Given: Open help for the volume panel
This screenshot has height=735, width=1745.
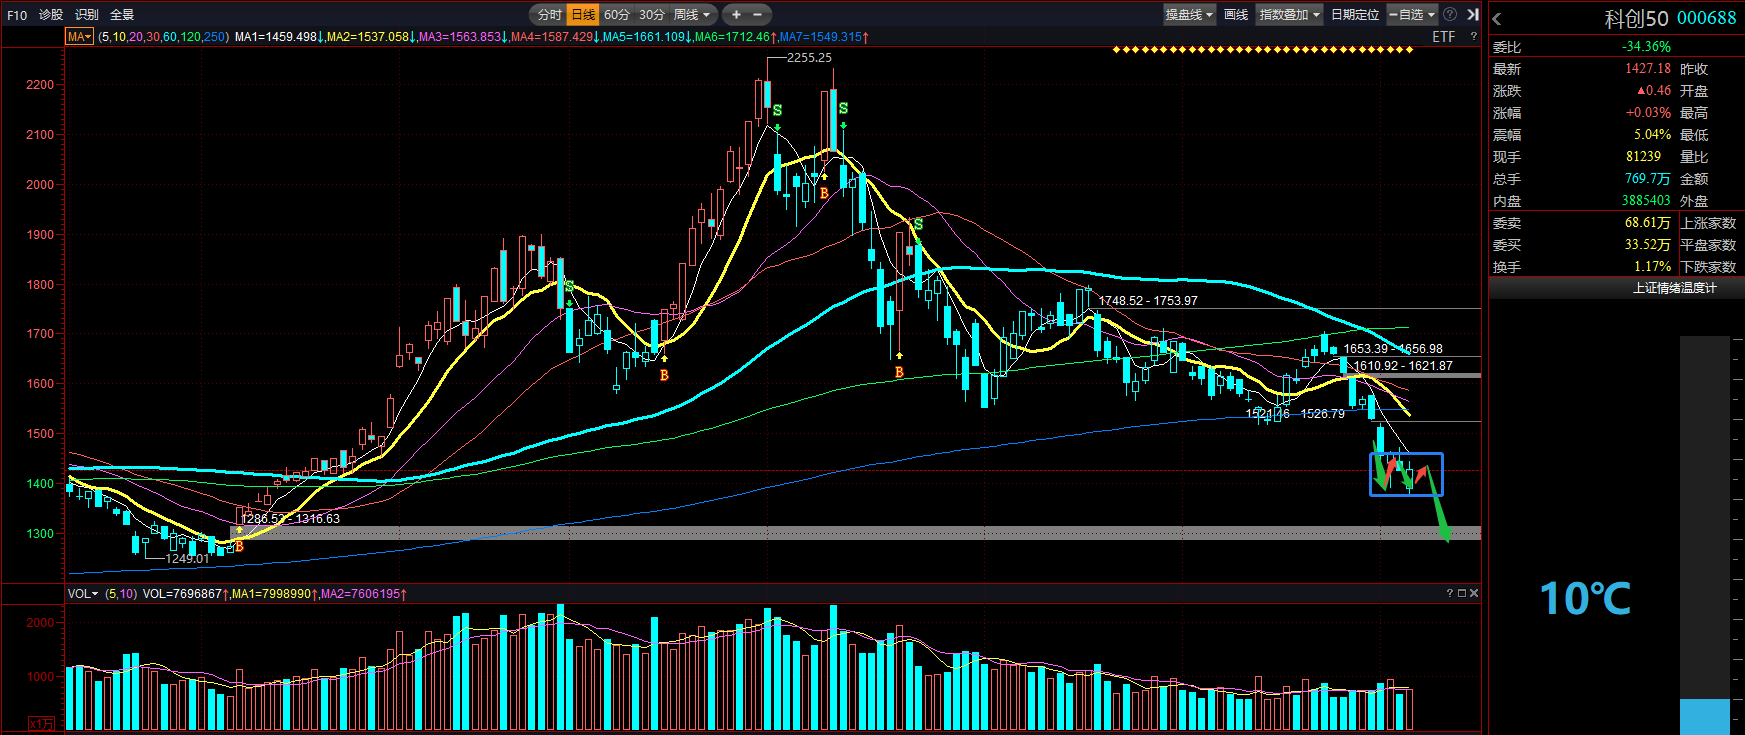Looking at the screenshot, I should pyautogui.click(x=1450, y=594).
